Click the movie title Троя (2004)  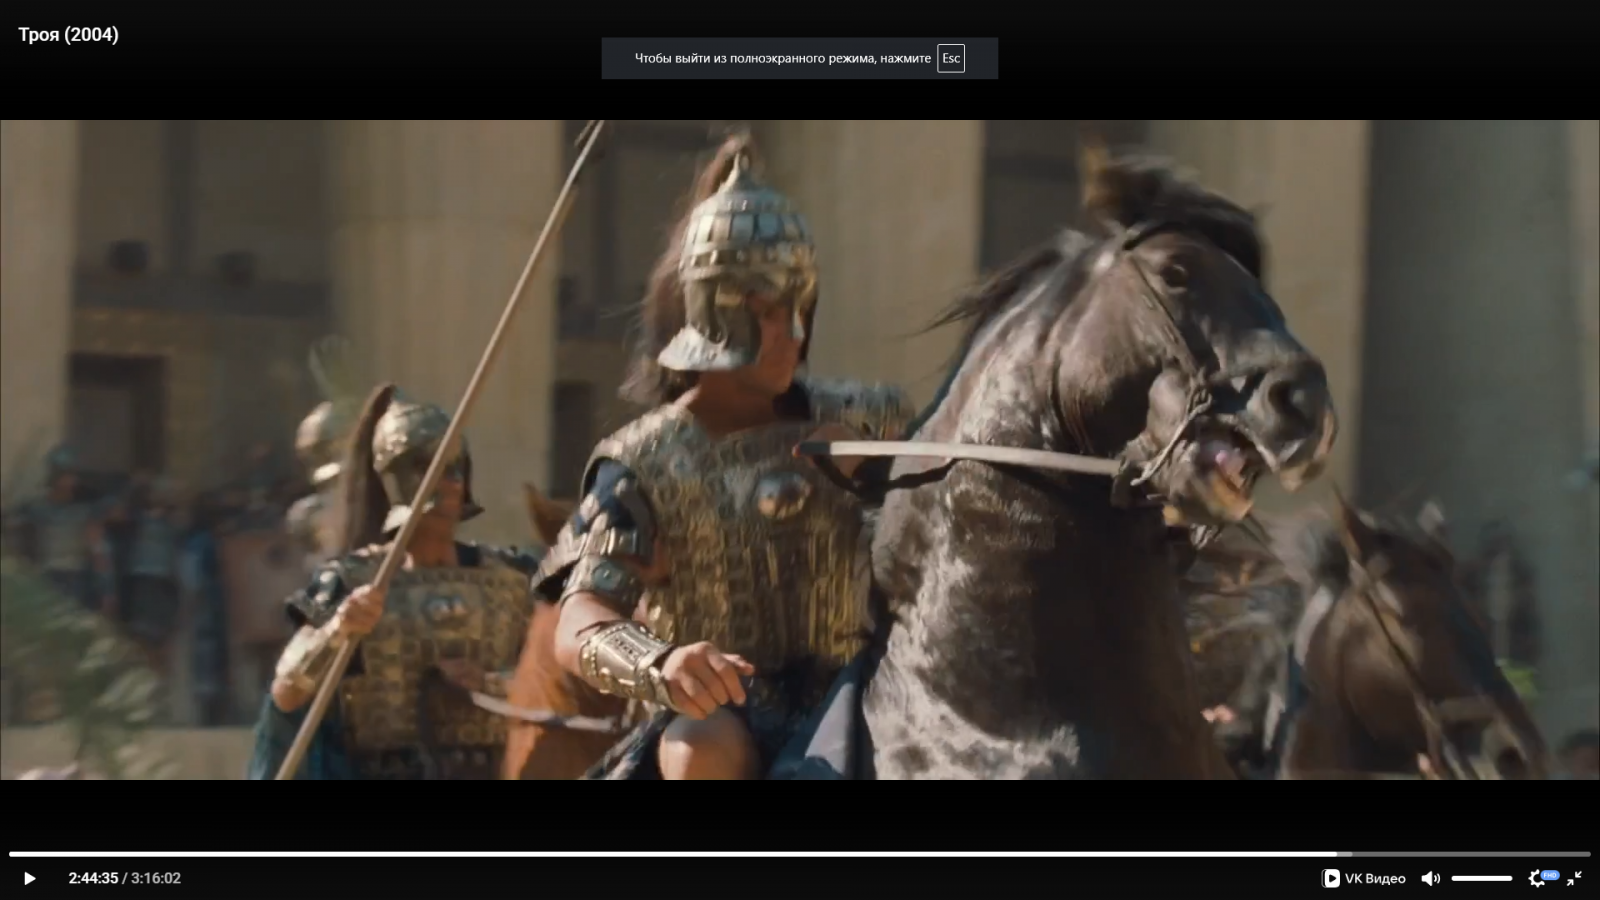point(68,34)
